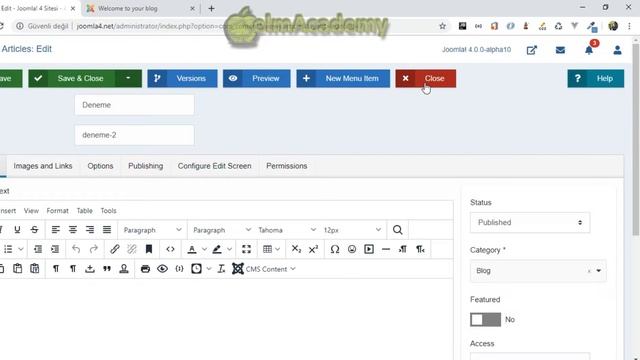The image size is (640, 360).
Task: Apply superscript formatting
Action: [x=313, y=249]
